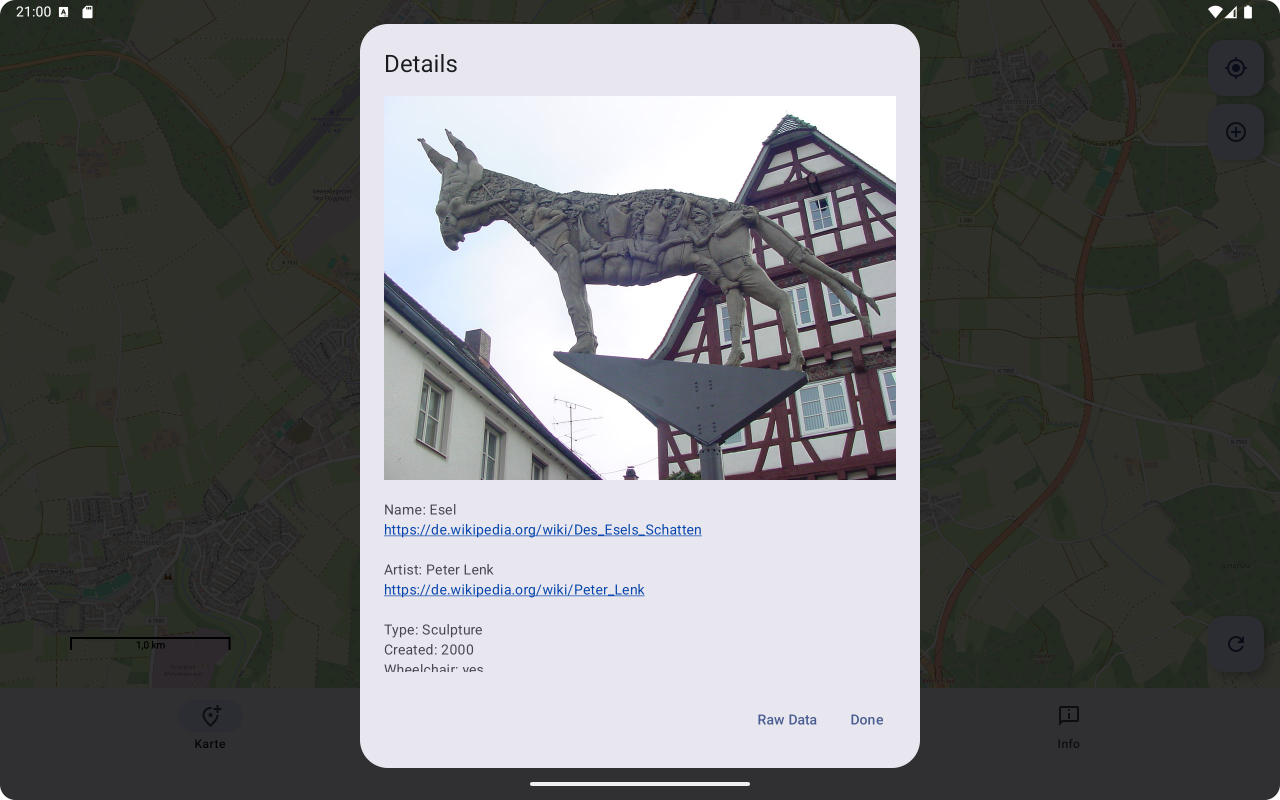Tap the SD card status icon
The image size is (1280, 800).
click(x=87, y=12)
